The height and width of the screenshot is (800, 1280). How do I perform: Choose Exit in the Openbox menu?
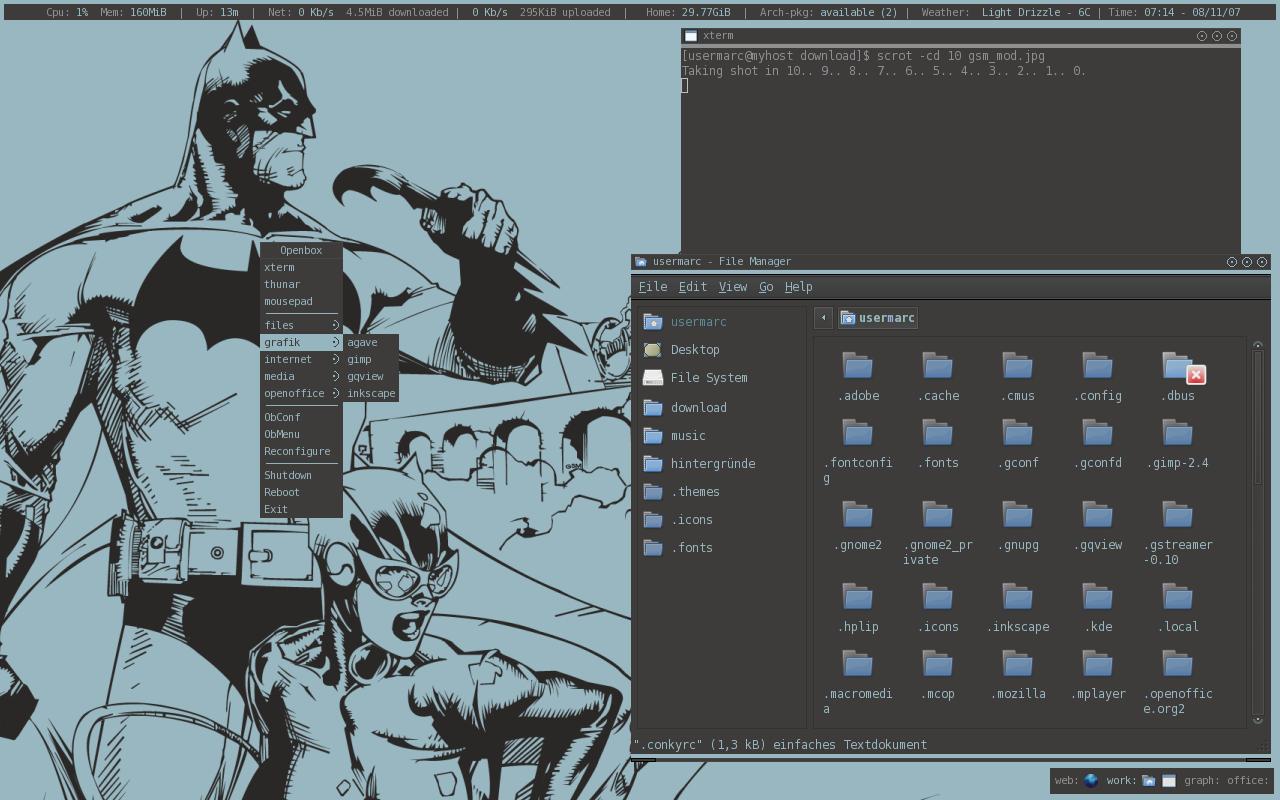click(301, 509)
